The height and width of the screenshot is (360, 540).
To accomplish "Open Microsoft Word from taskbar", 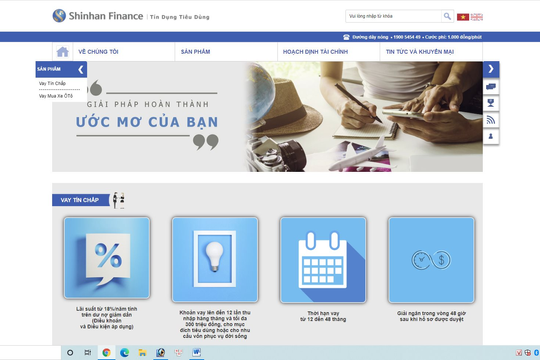I will pyautogui.click(x=196, y=352).
